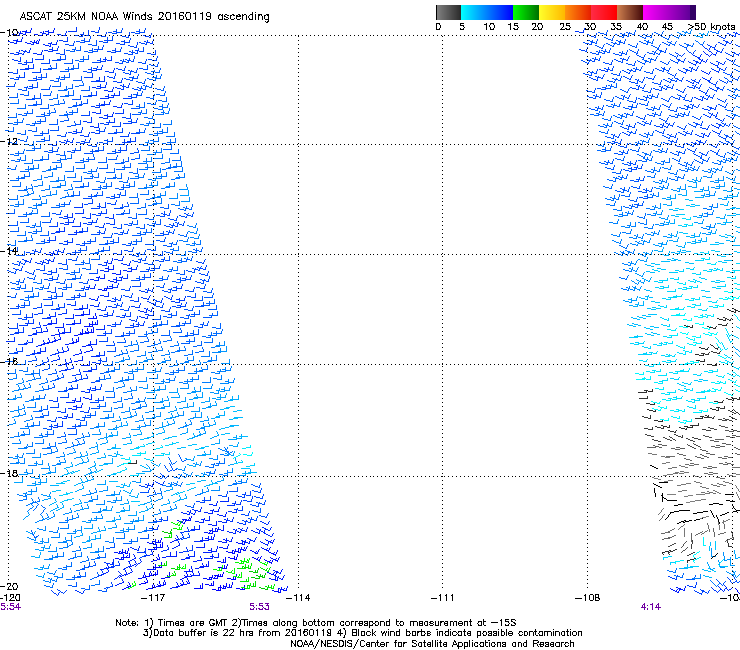
Task: Click the "0" label under the color bar
Action: (x=438, y=27)
